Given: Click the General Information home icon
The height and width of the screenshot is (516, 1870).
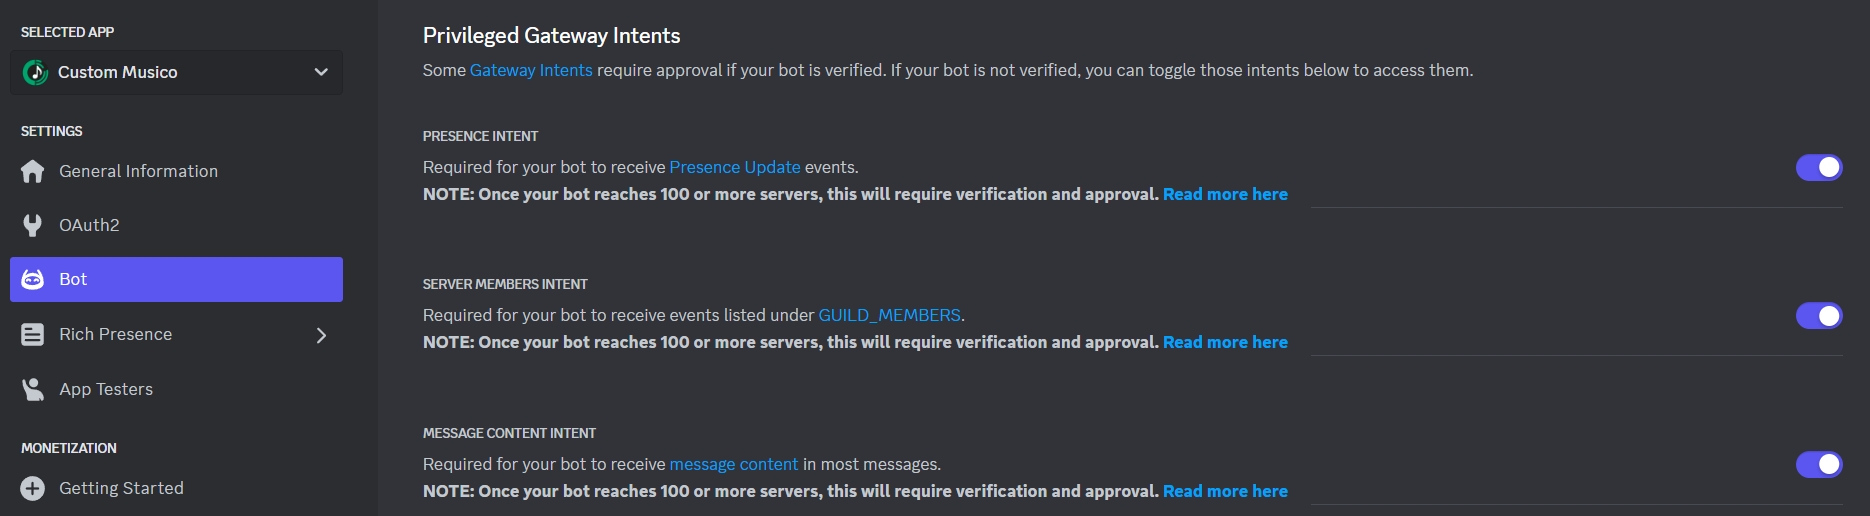Looking at the screenshot, I should [33, 171].
